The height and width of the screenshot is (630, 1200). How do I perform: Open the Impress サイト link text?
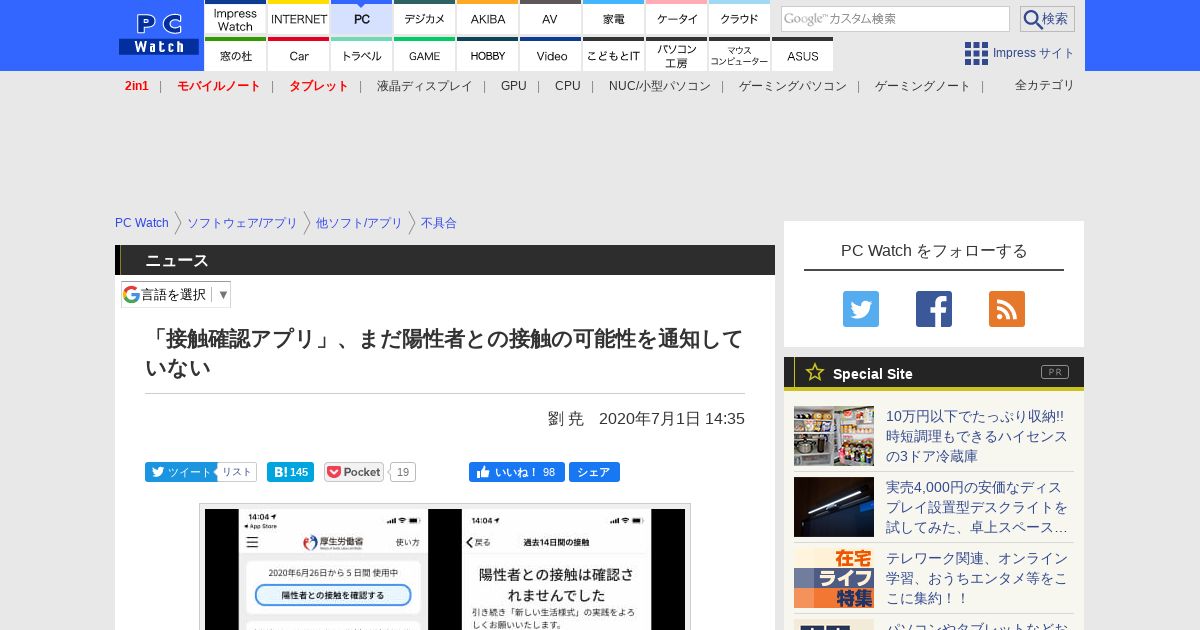1034,53
